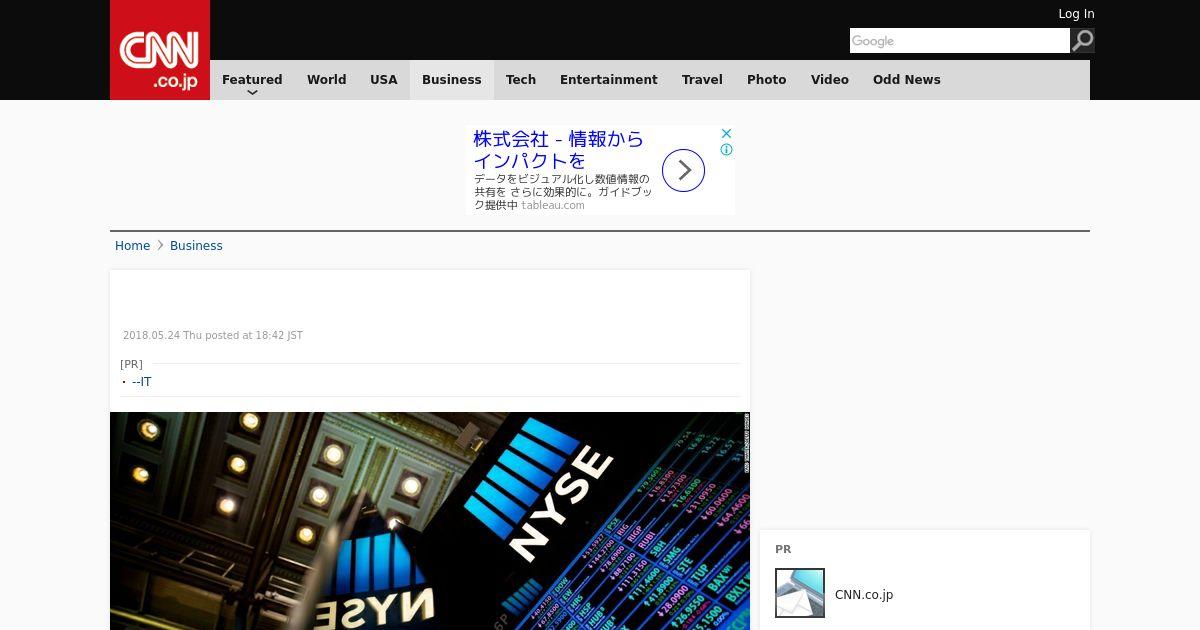
Task: Open the Video section
Action: 830,80
